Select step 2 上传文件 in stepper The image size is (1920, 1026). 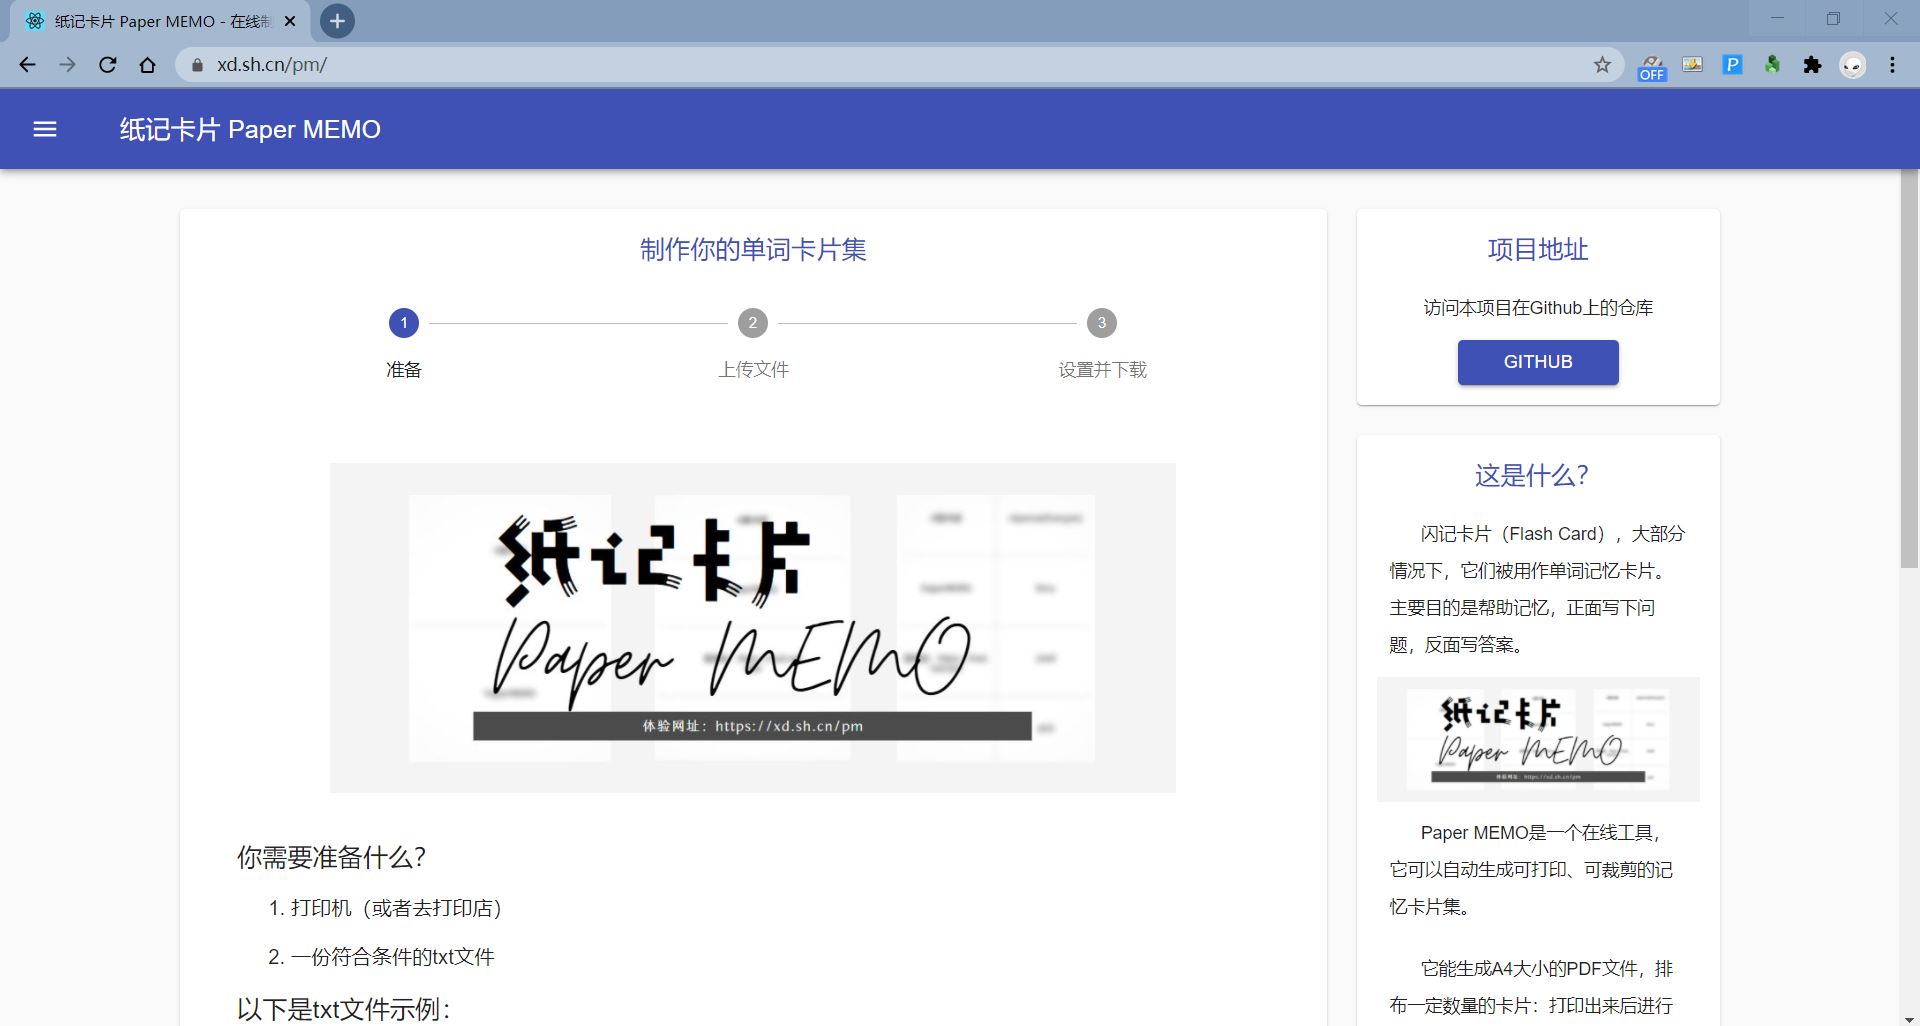pos(753,323)
